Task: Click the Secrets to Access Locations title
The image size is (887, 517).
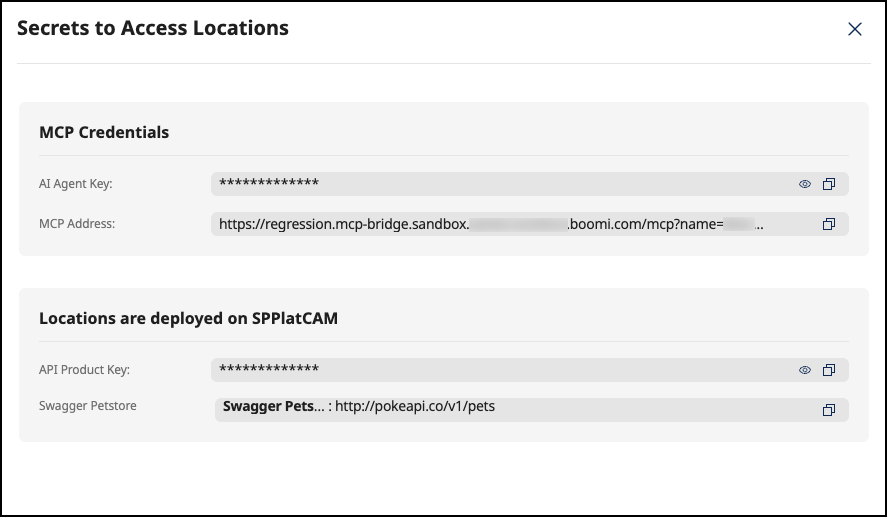Action: coord(153,28)
